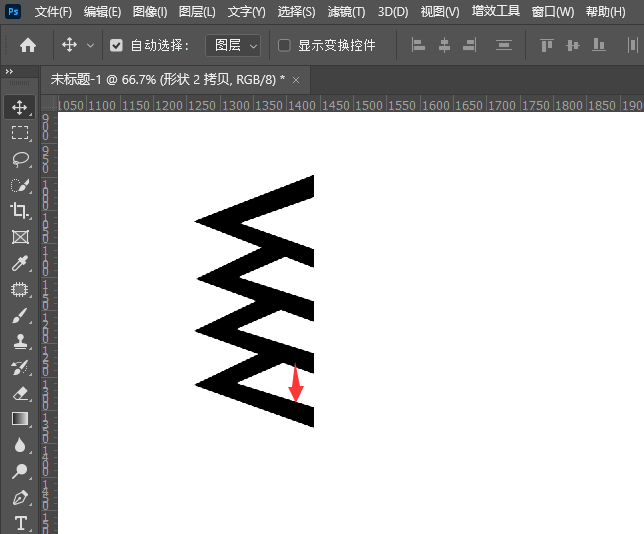This screenshot has width=644, height=534.
Task: Click Align bottom edges icon
Action: [x=598, y=45]
